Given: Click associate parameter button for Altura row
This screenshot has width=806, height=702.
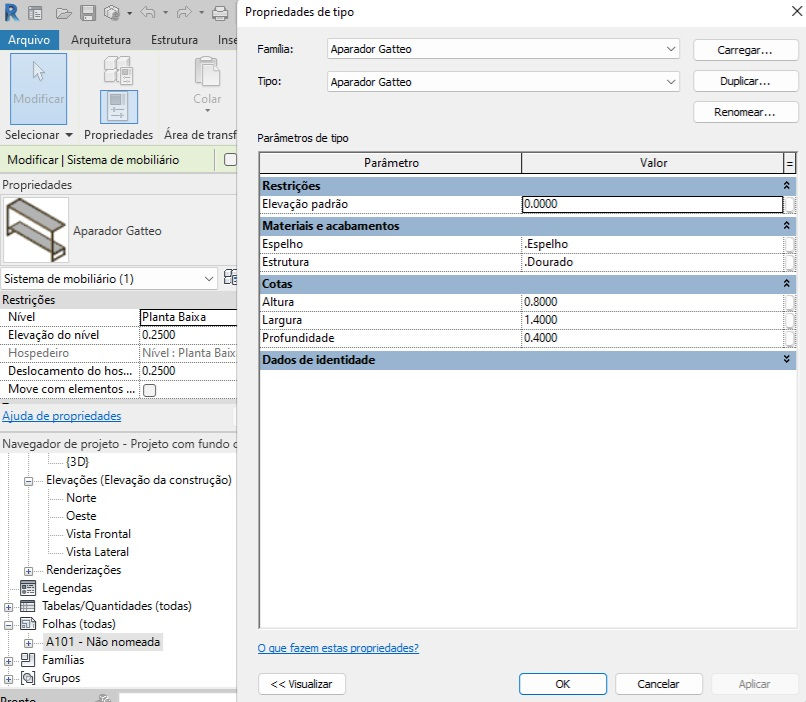Looking at the screenshot, I should click(790, 302).
